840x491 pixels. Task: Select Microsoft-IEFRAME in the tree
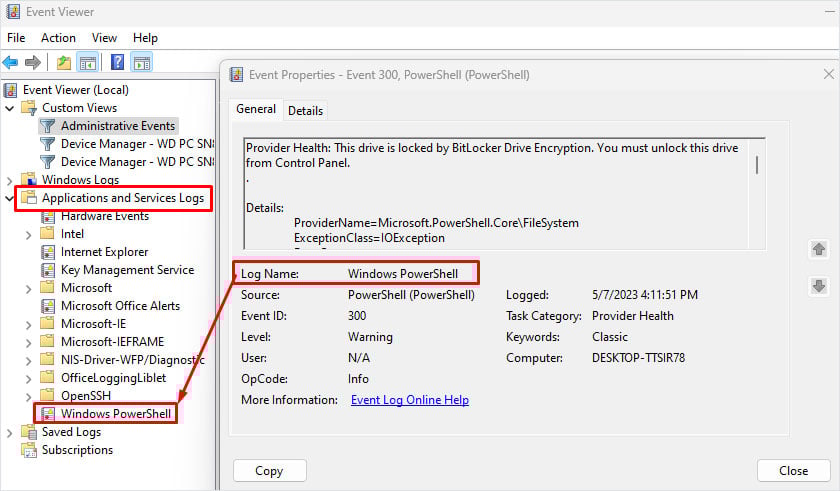point(112,342)
